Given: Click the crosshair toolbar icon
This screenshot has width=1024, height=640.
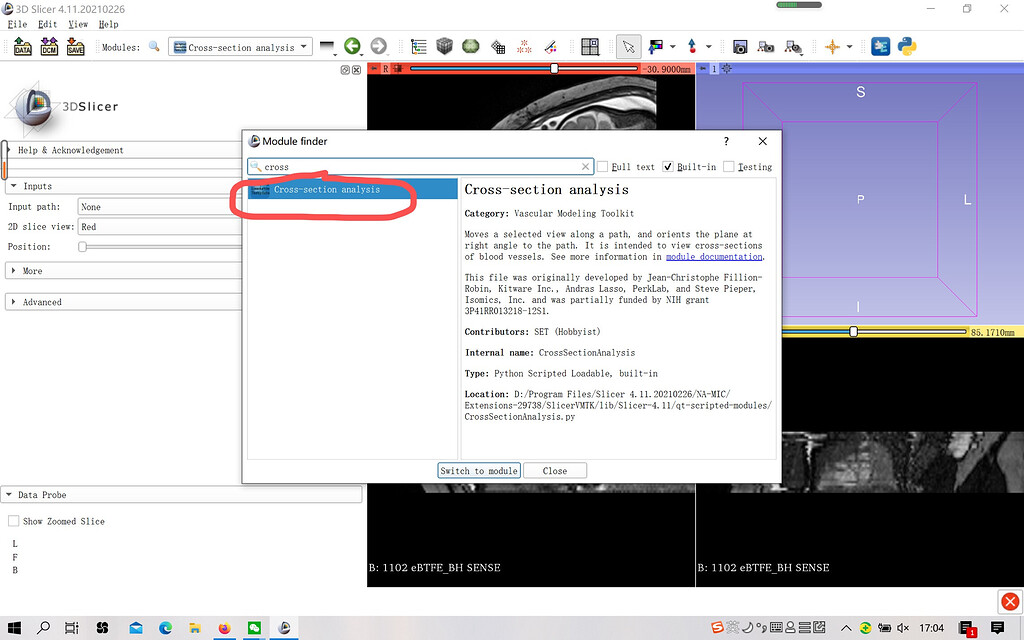Looking at the screenshot, I should click(x=832, y=47).
